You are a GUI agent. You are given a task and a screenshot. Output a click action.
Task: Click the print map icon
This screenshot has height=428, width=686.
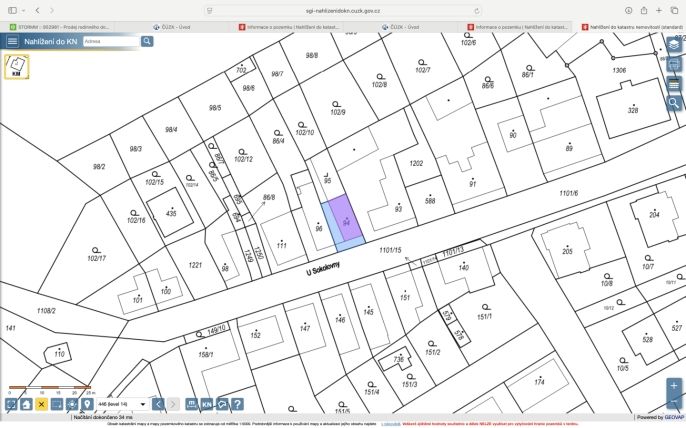tap(674, 65)
